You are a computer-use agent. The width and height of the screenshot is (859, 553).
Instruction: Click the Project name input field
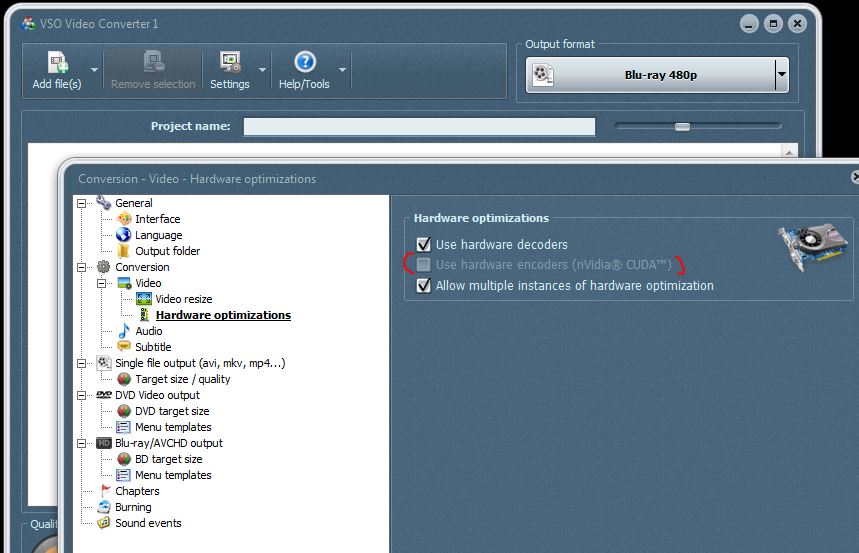tap(419, 127)
